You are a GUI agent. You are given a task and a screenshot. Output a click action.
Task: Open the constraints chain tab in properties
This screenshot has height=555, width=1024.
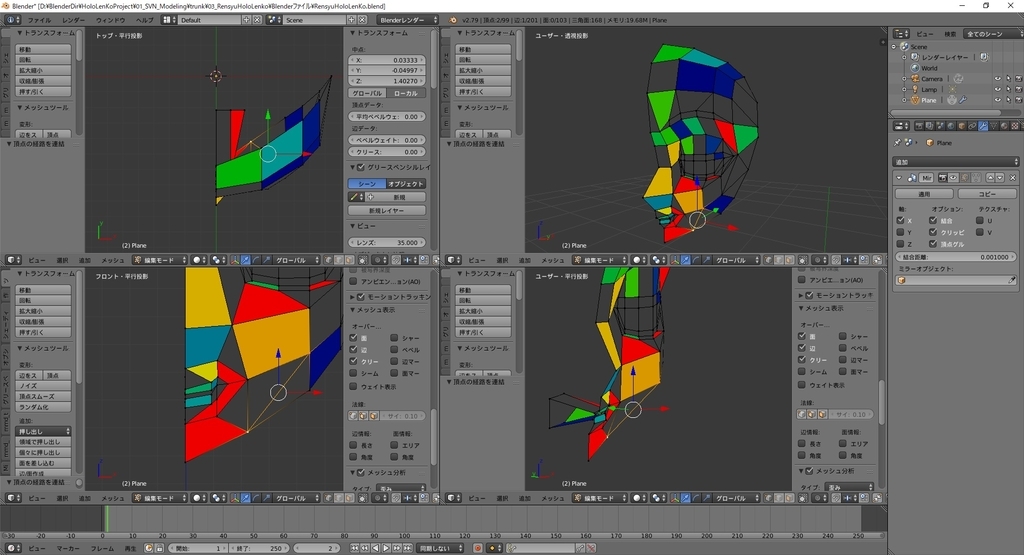point(972,126)
